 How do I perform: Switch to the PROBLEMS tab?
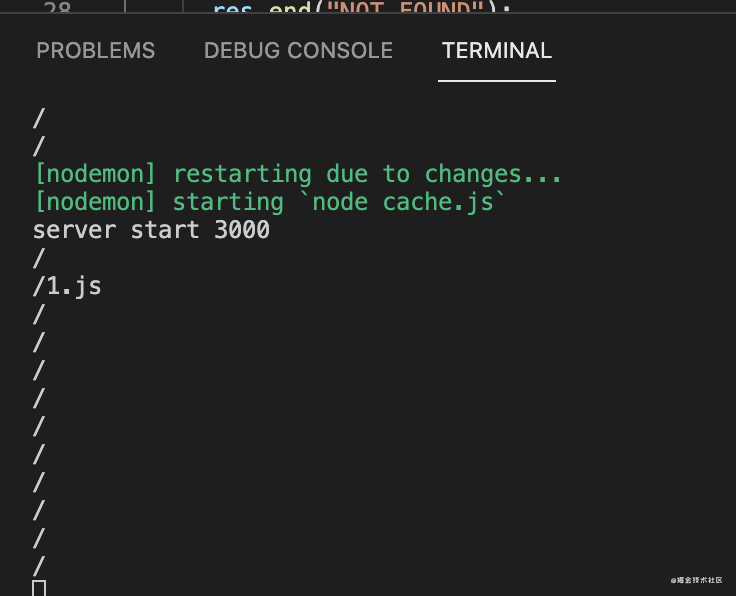tap(96, 51)
